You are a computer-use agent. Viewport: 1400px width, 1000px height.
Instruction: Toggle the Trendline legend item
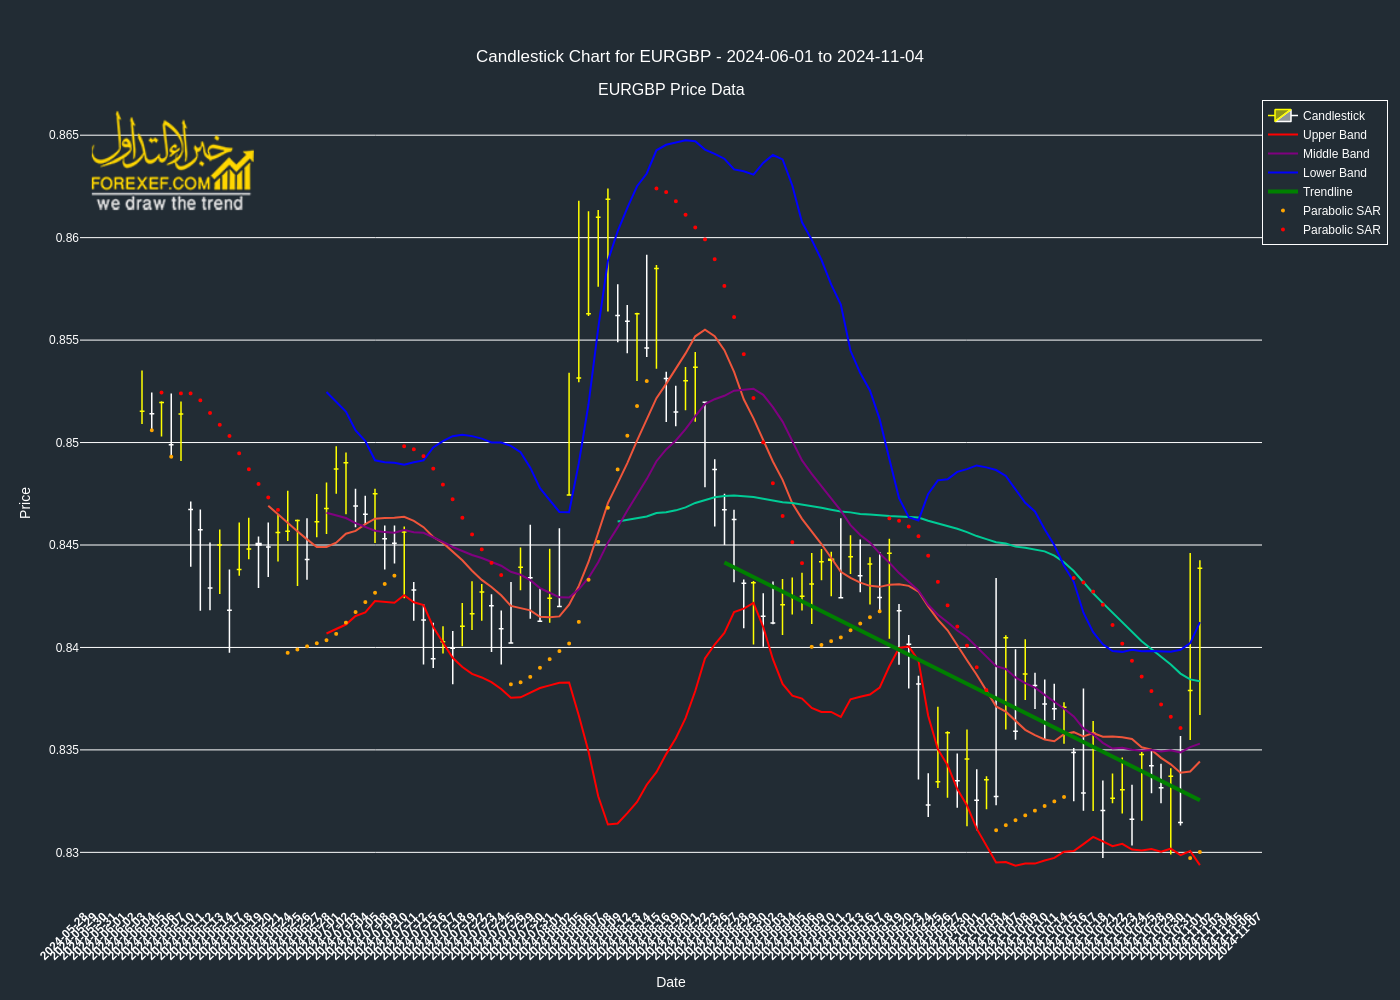(1324, 192)
